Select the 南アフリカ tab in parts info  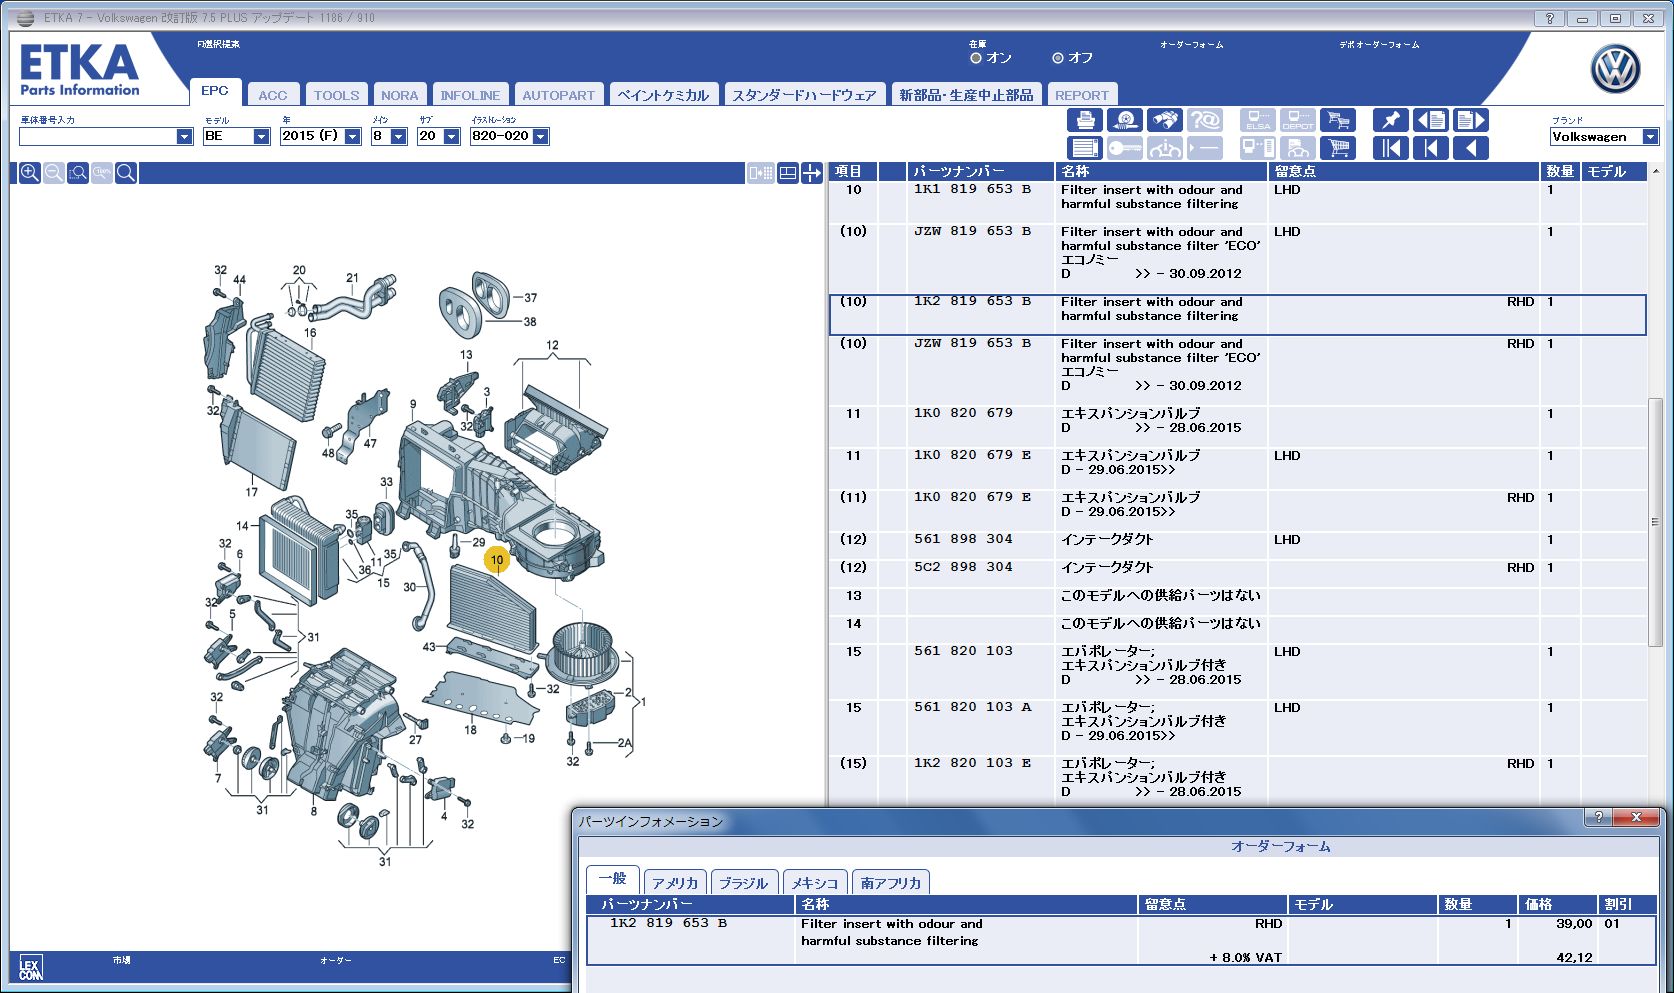click(890, 883)
